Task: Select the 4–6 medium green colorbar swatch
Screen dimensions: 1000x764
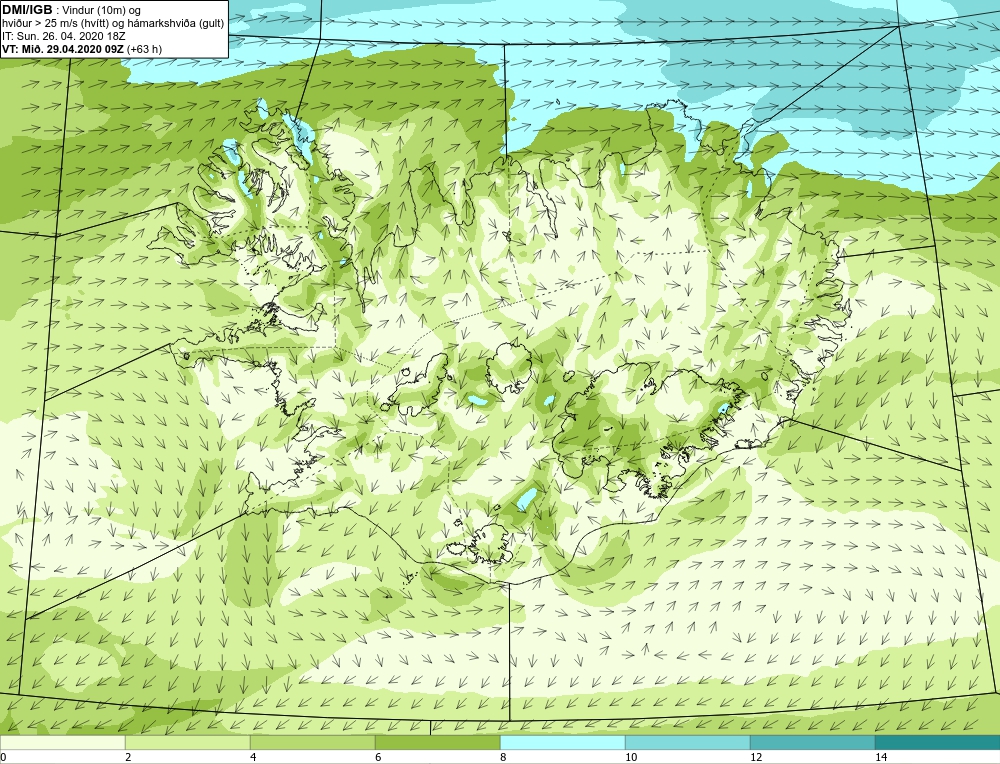Action: (x=312, y=742)
